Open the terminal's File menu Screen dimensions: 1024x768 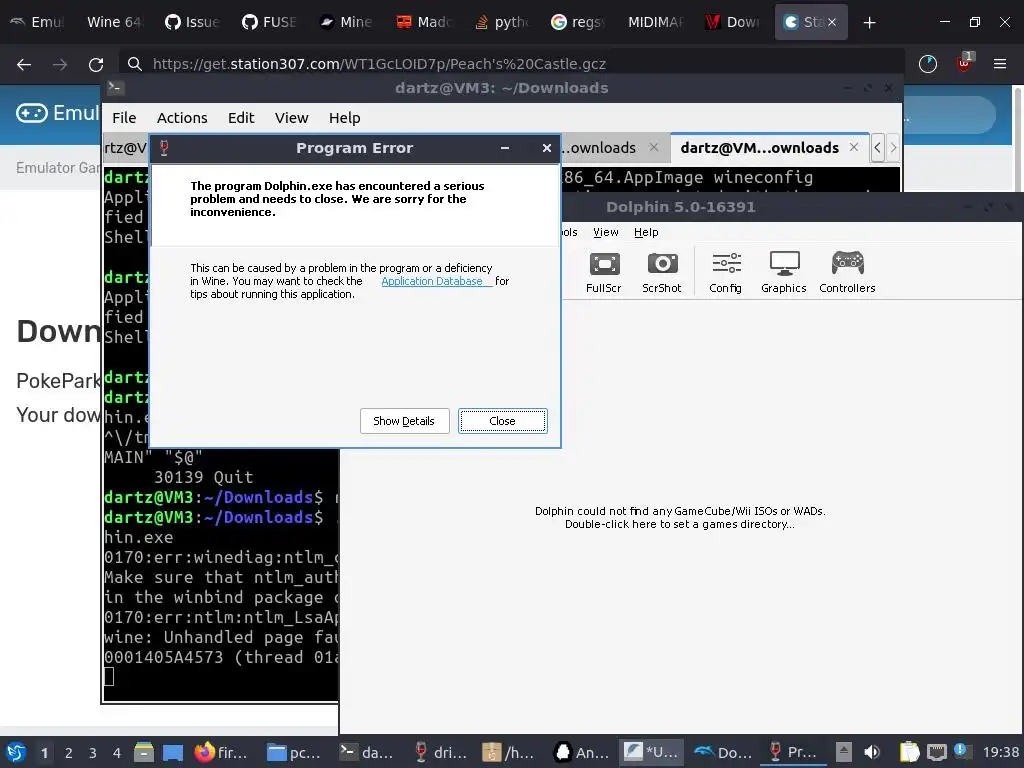pos(124,118)
